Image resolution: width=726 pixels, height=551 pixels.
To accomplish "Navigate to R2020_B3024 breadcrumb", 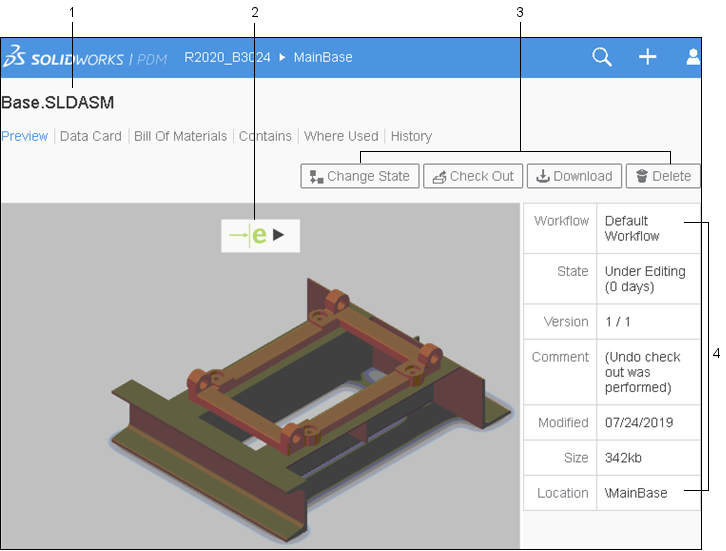I will click(x=227, y=57).
